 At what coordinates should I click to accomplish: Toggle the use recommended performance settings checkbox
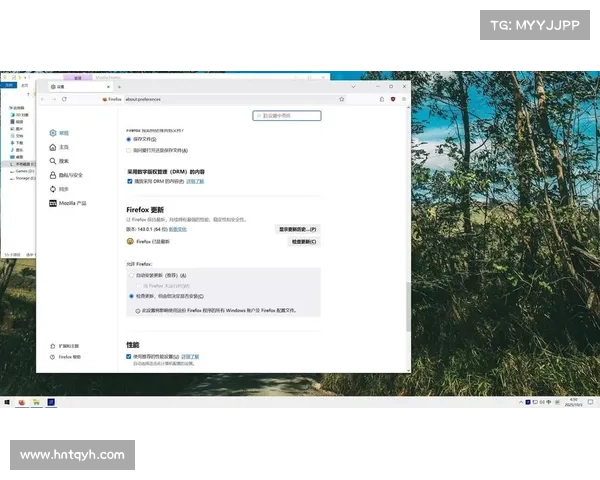click(x=129, y=357)
